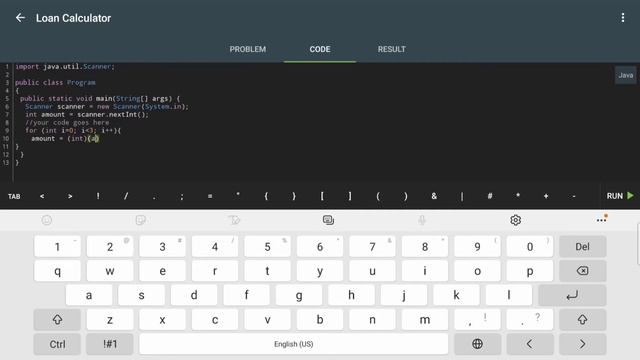Insert equals sign from symbol bar

tap(210, 196)
